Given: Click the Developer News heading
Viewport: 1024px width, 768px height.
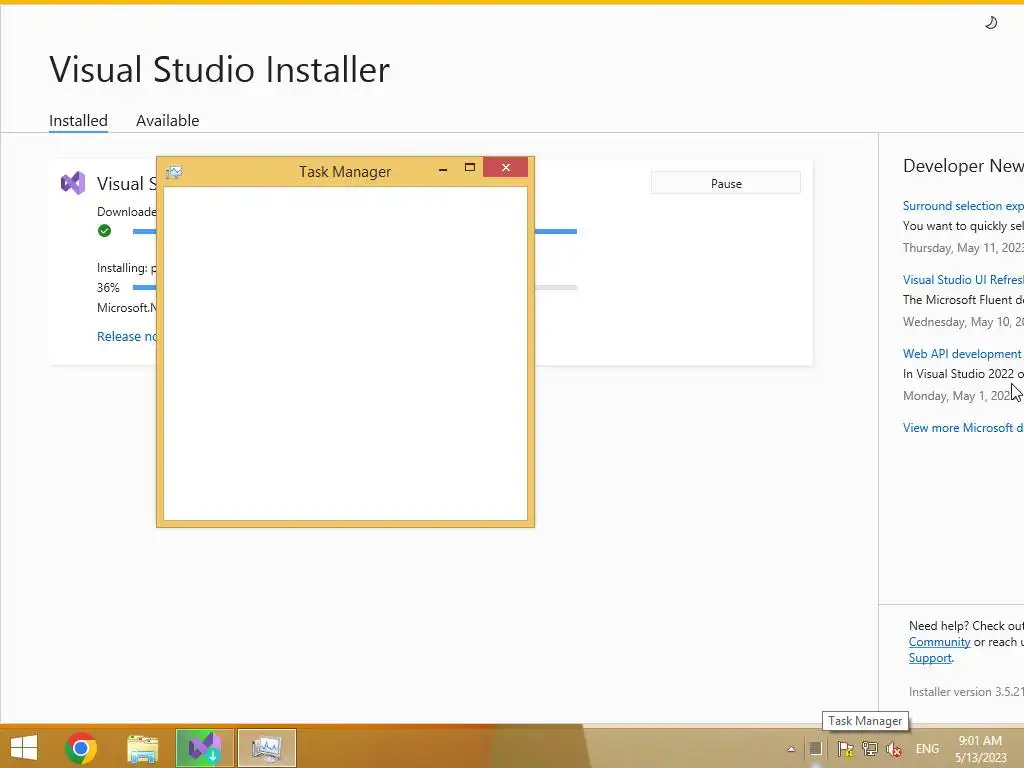Looking at the screenshot, I should [963, 166].
